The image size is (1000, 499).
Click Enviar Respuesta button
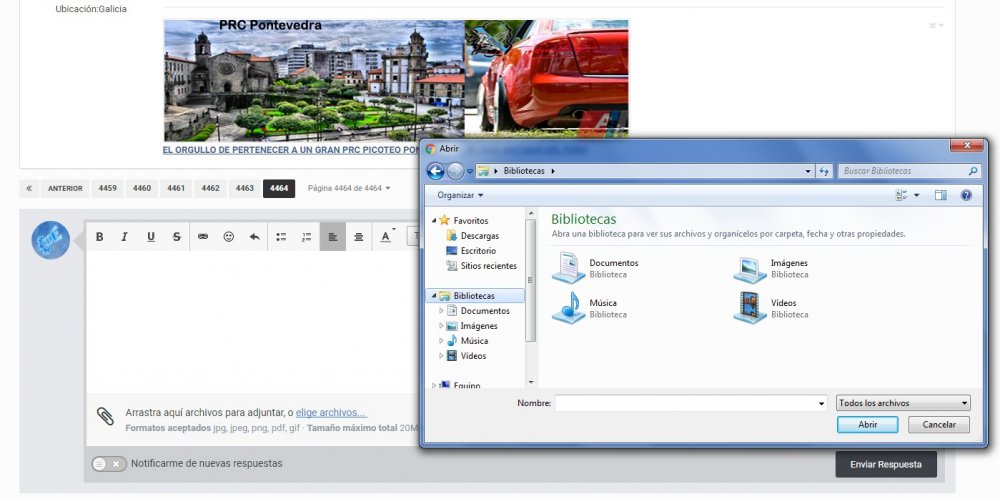point(886,465)
